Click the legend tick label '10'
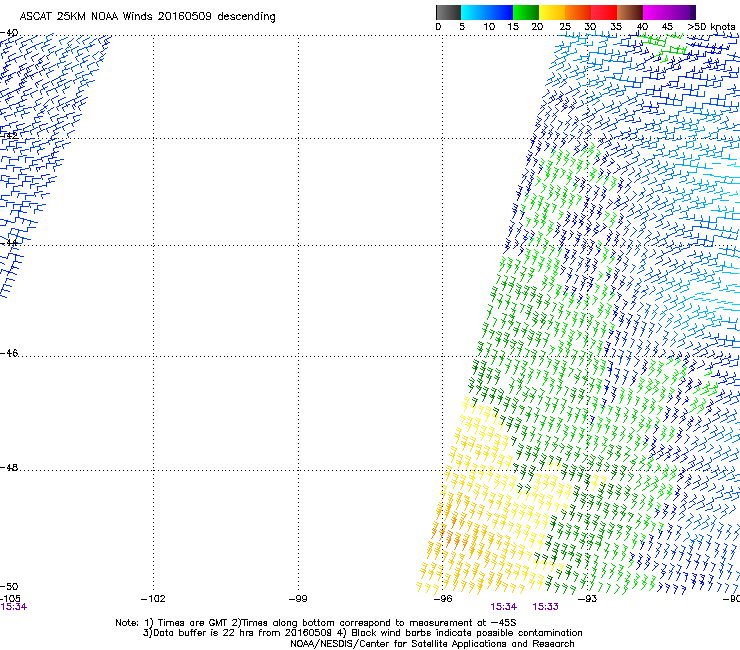 489,27
